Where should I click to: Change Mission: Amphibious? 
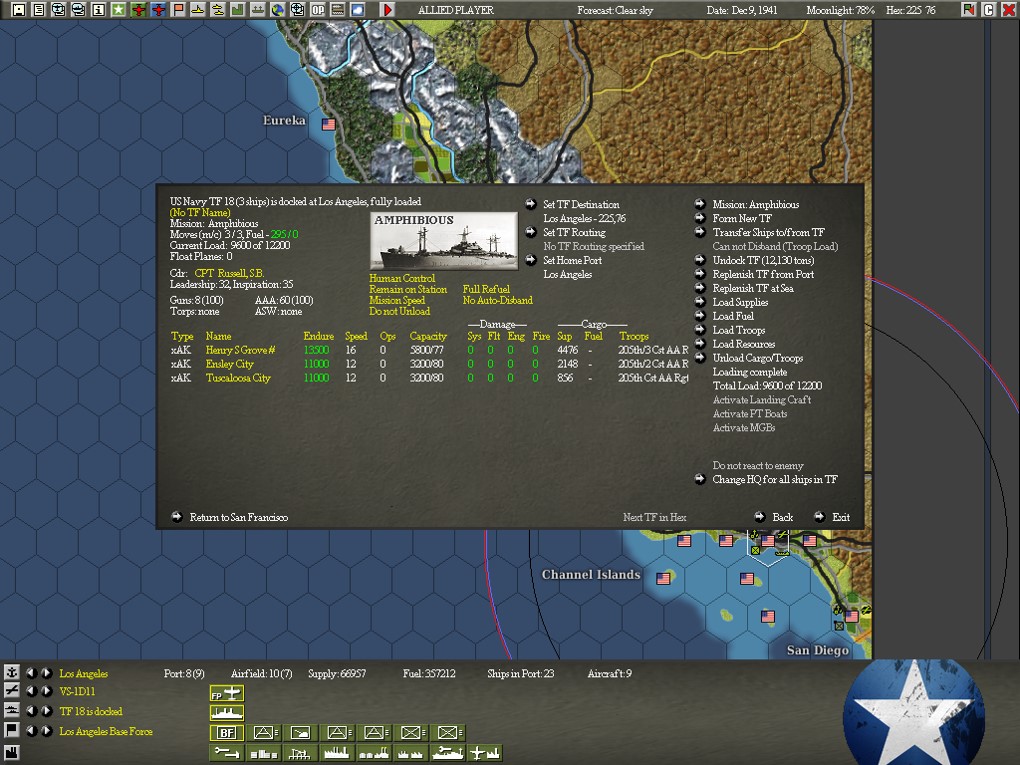pyautogui.click(x=755, y=204)
